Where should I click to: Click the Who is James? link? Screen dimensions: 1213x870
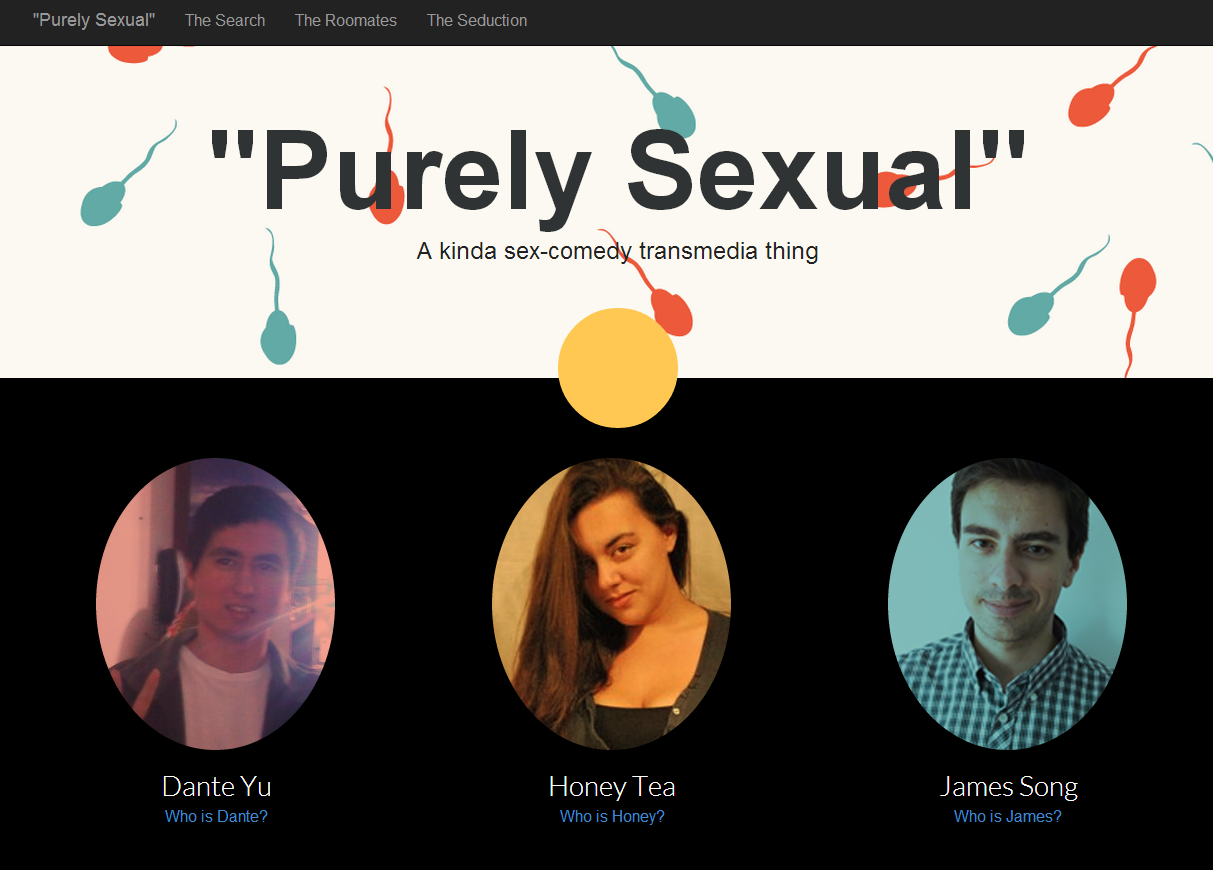[1008, 816]
